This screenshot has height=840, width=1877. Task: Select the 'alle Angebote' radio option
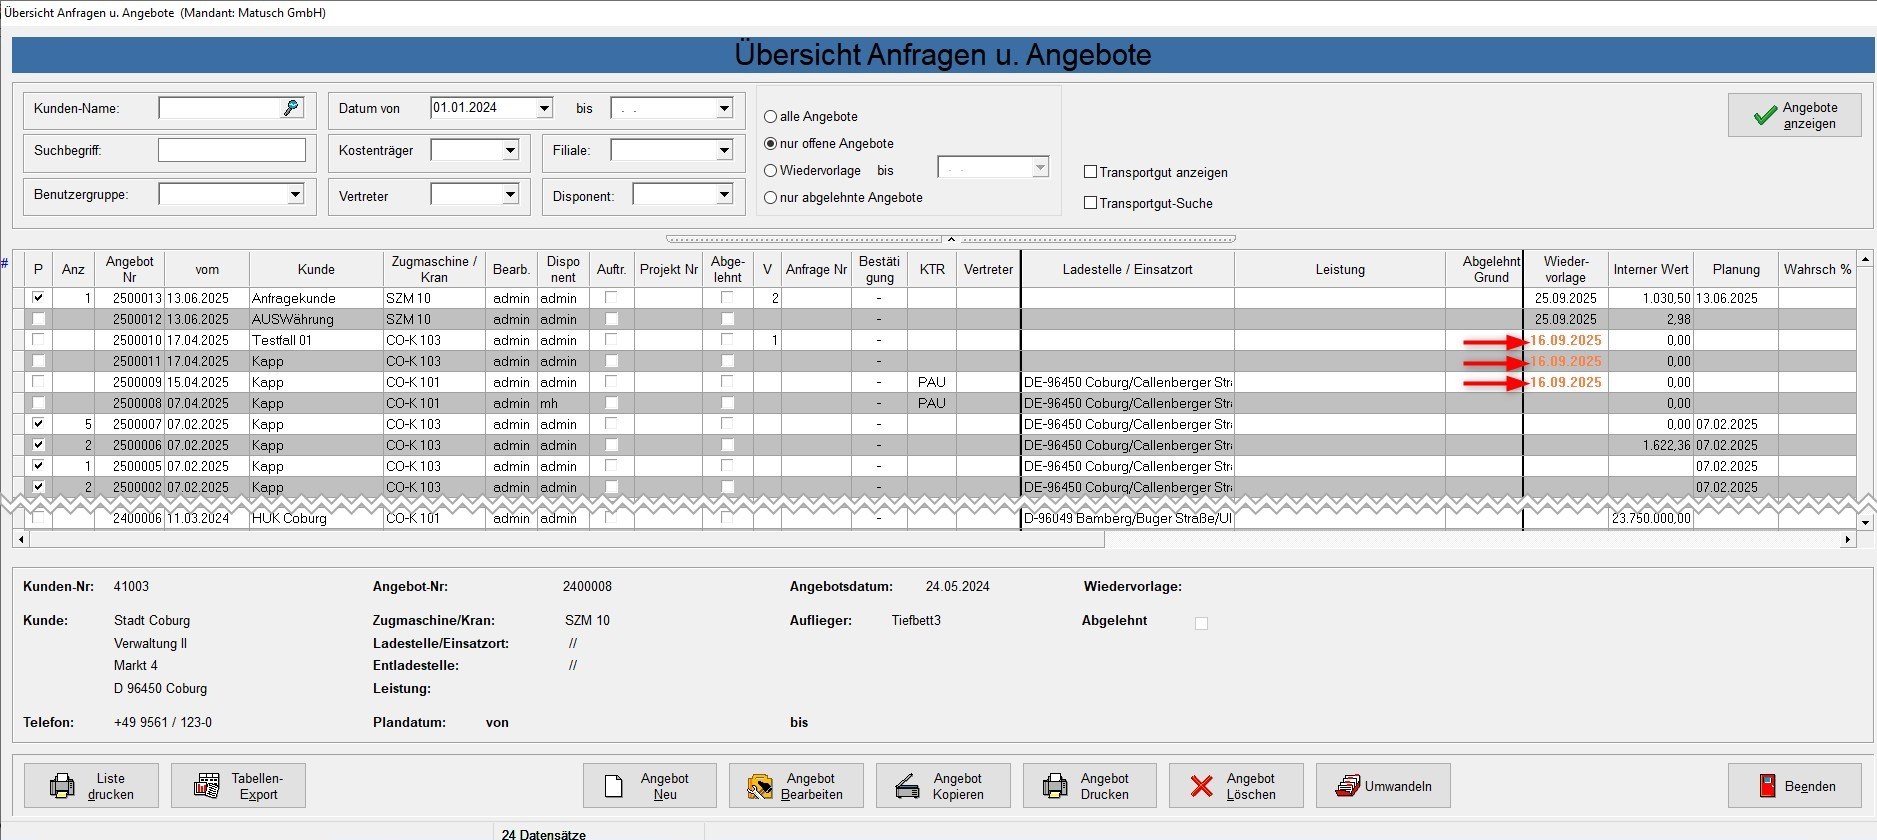[x=771, y=117]
